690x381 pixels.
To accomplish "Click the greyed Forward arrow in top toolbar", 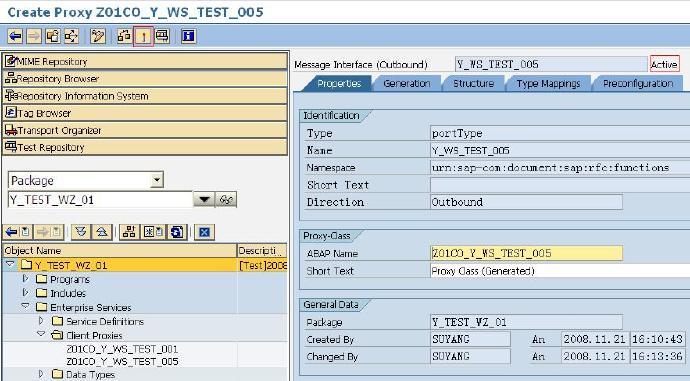I will [x=34, y=36].
